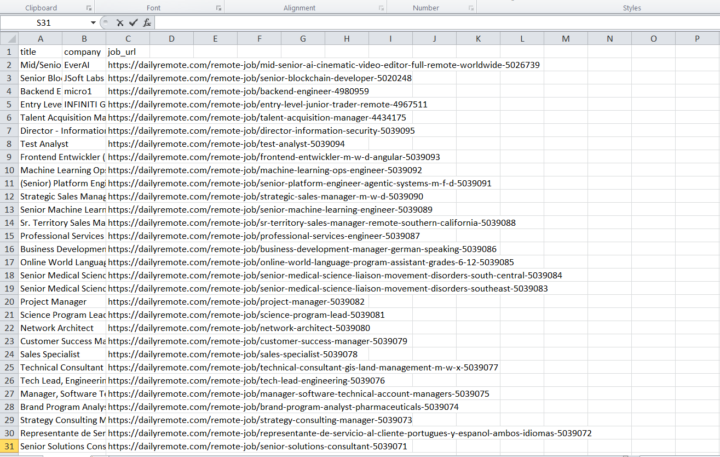Click the 'JSoft Labs' company cell
The height and width of the screenshot is (457, 720).
[84, 78]
